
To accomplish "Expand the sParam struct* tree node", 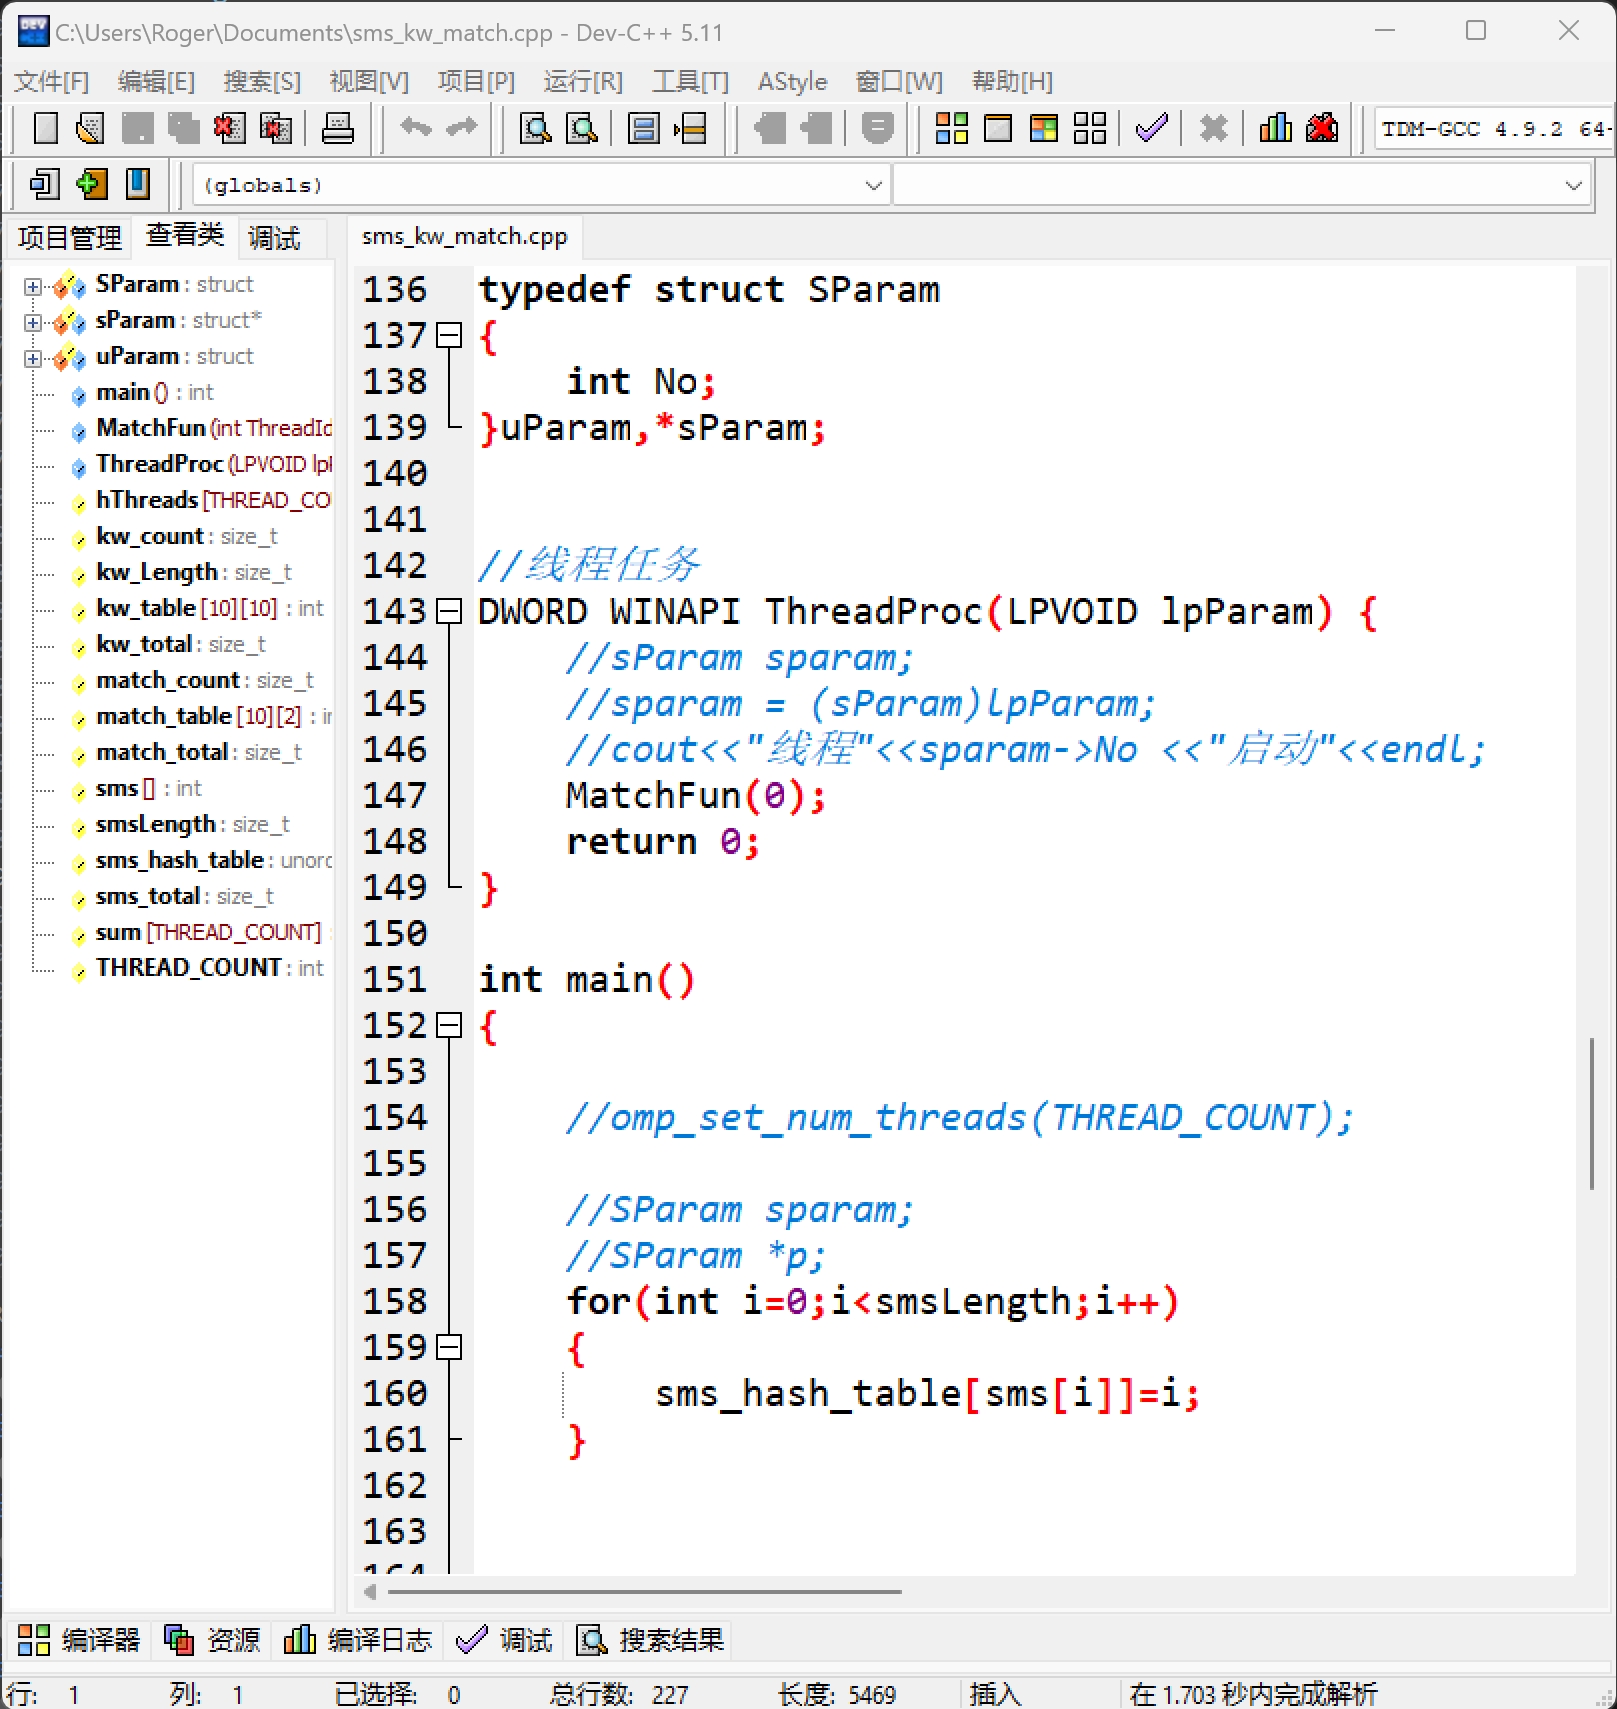I will pyautogui.click(x=33, y=323).
